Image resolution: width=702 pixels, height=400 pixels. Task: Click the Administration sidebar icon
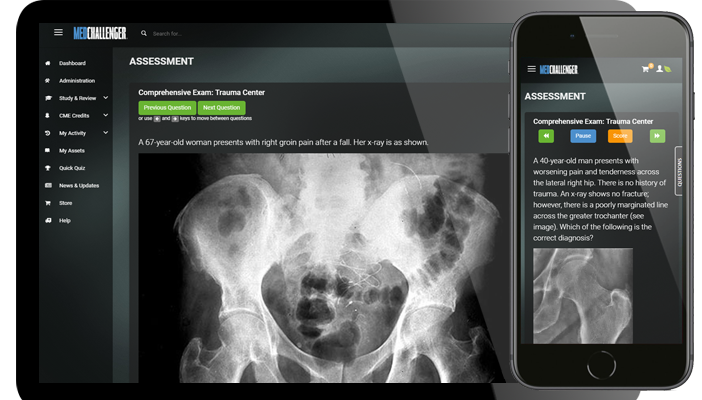(47, 81)
